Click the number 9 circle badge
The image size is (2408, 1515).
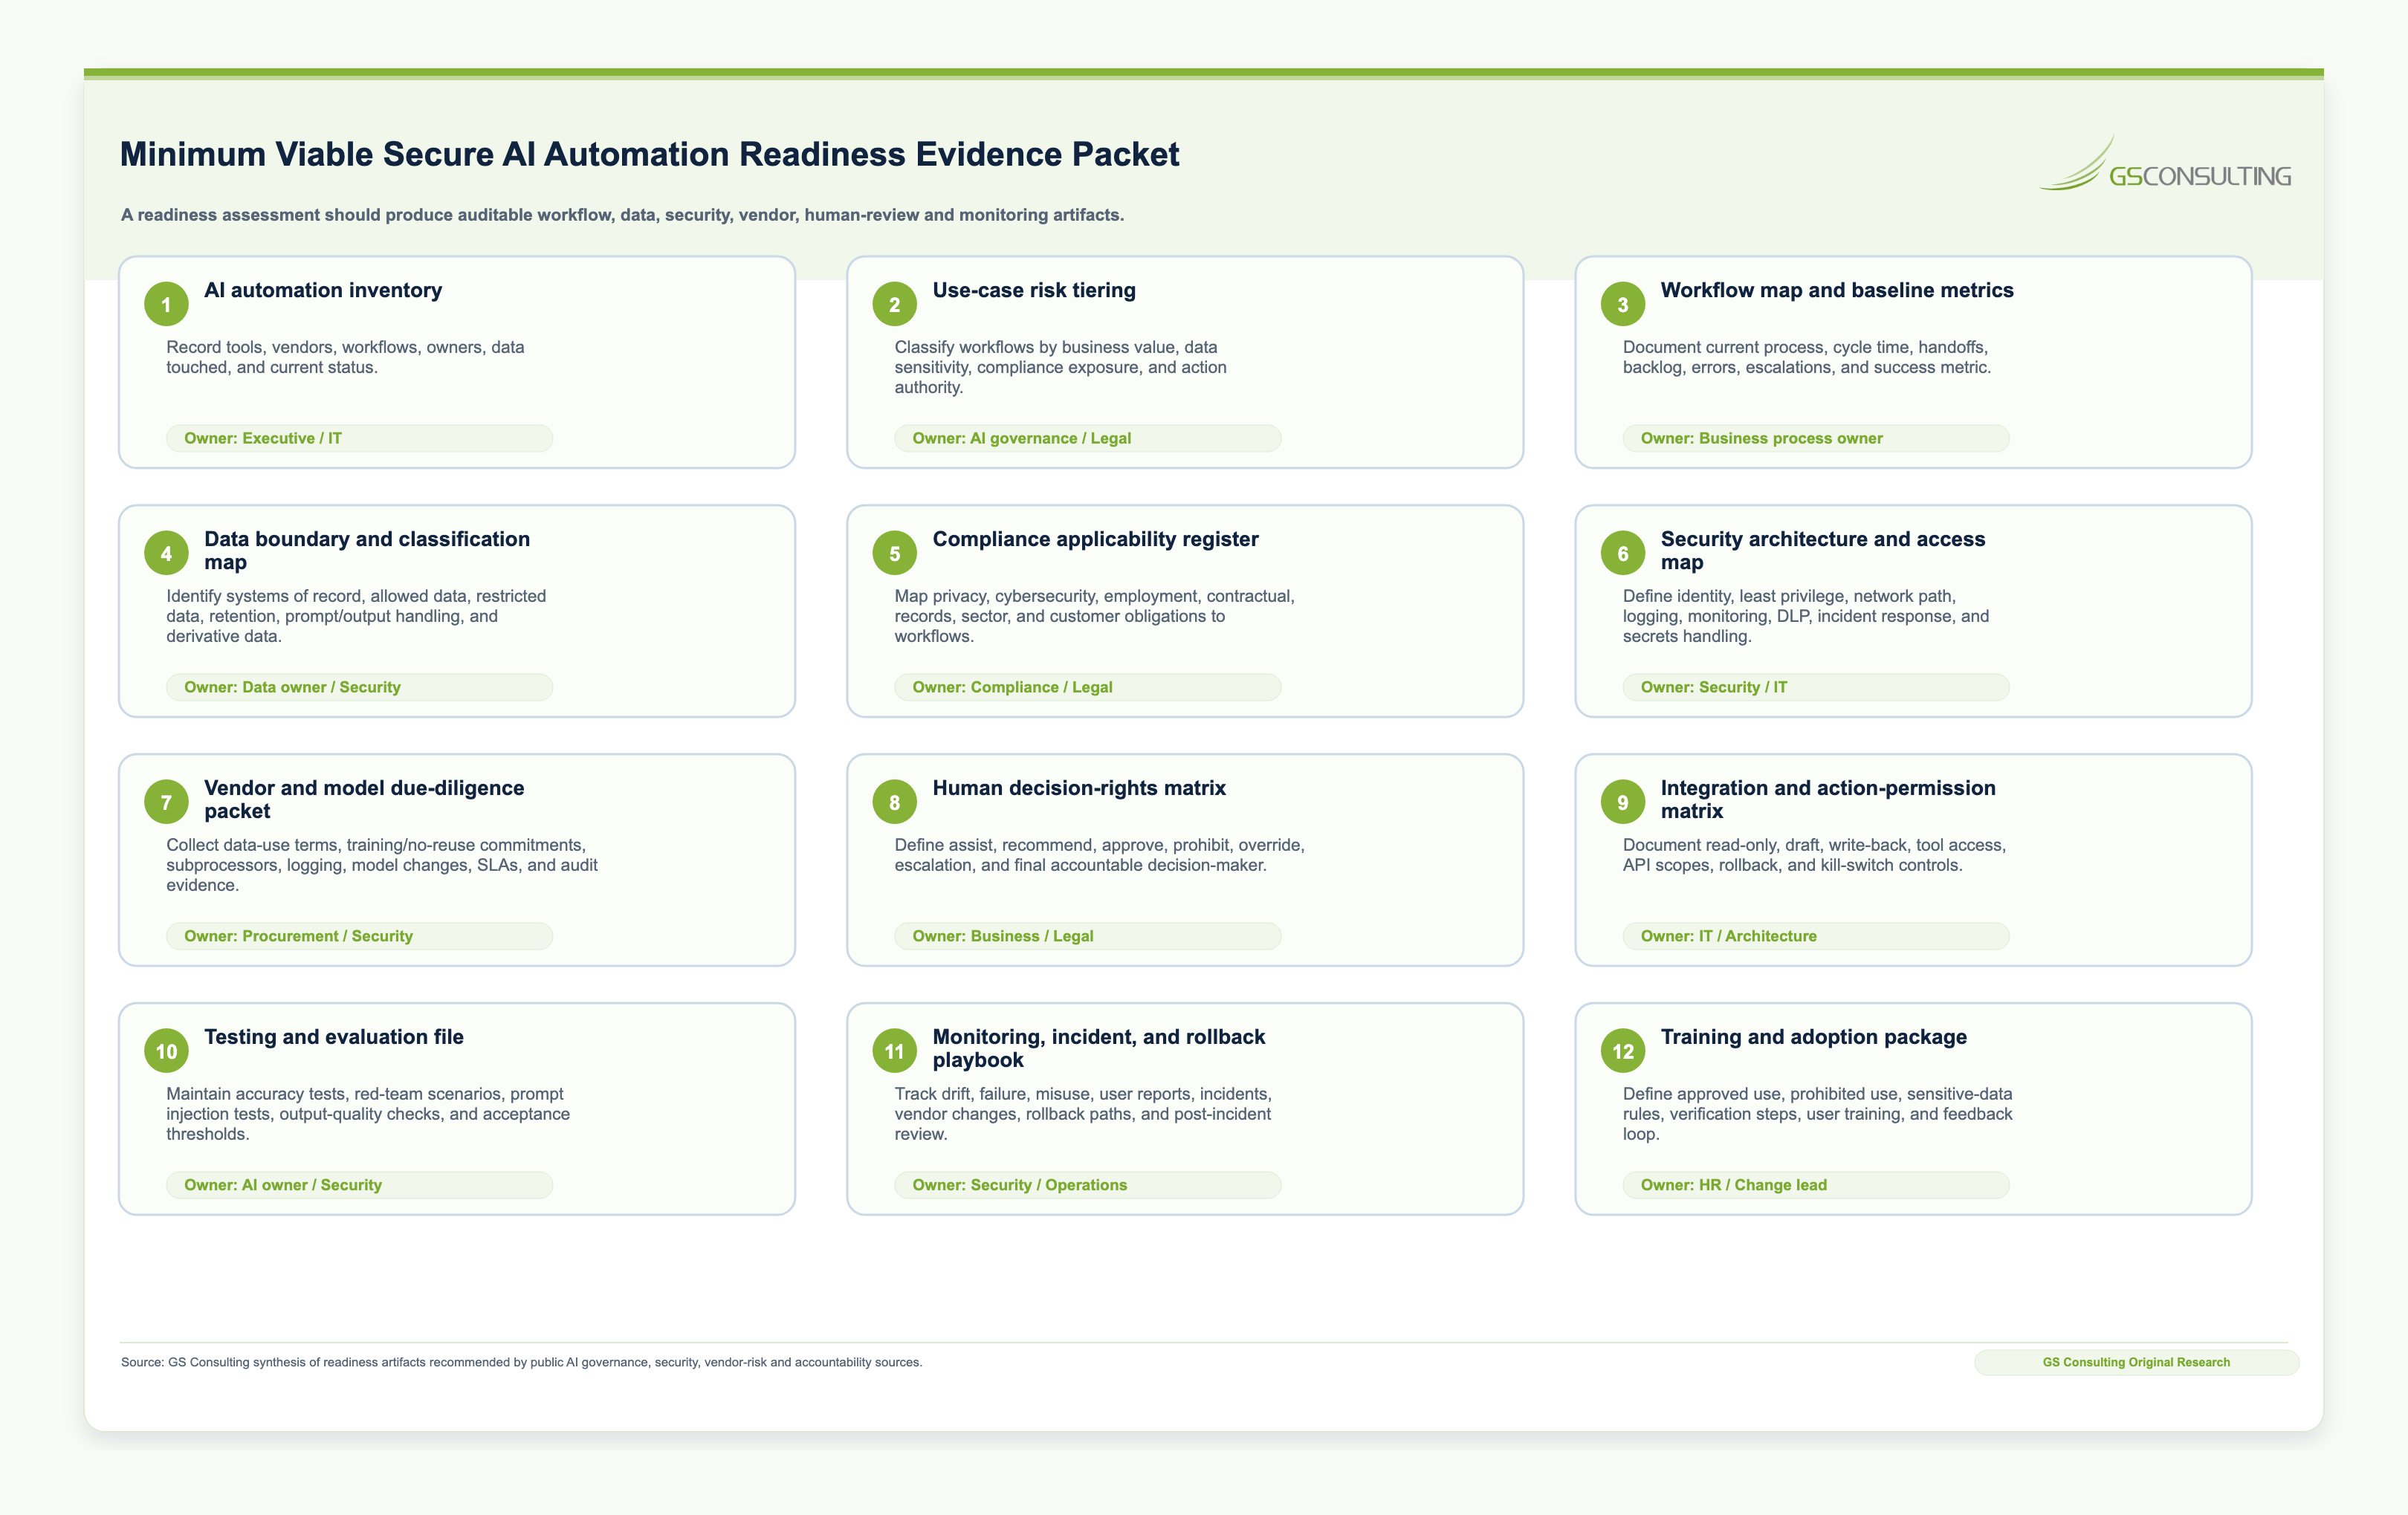click(x=1622, y=802)
